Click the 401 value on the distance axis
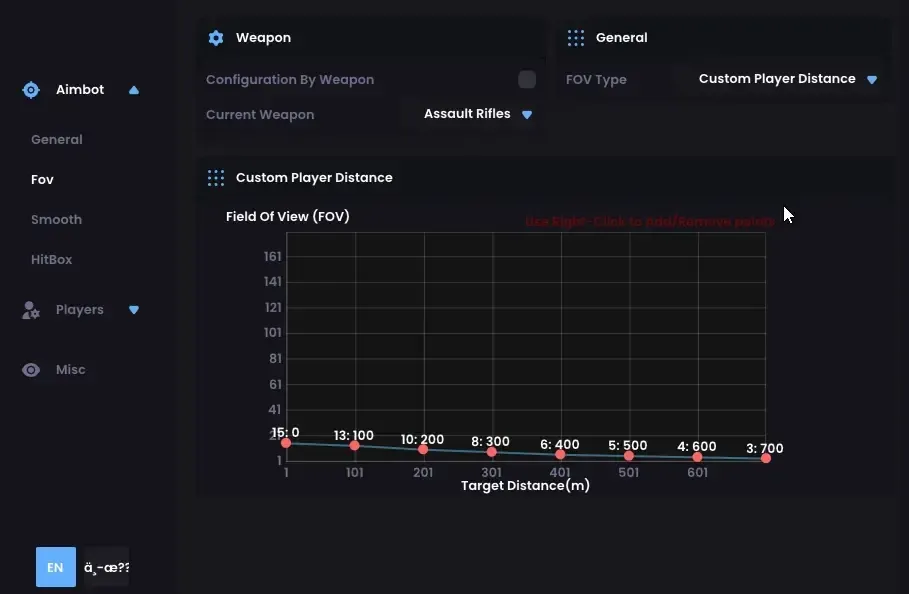 point(560,473)
